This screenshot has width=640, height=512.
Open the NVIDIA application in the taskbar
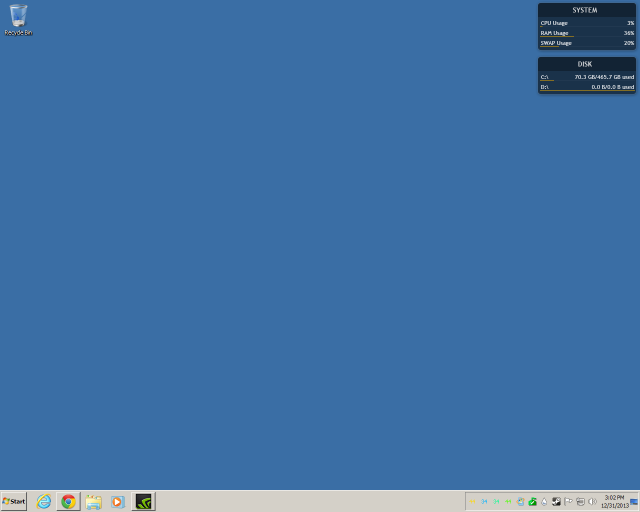point(144,501)
